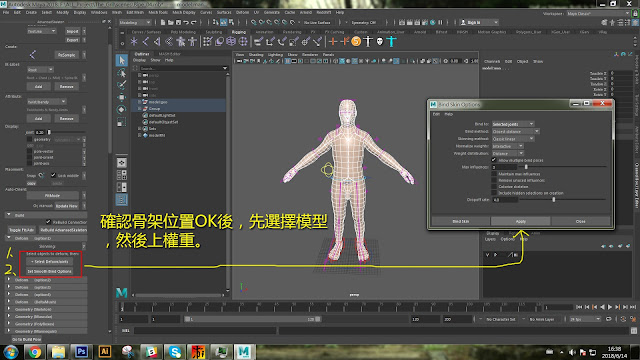640x360 pixels.
Task: Click Close in Bind Skin Options
Action: click(x=580, y=221)
